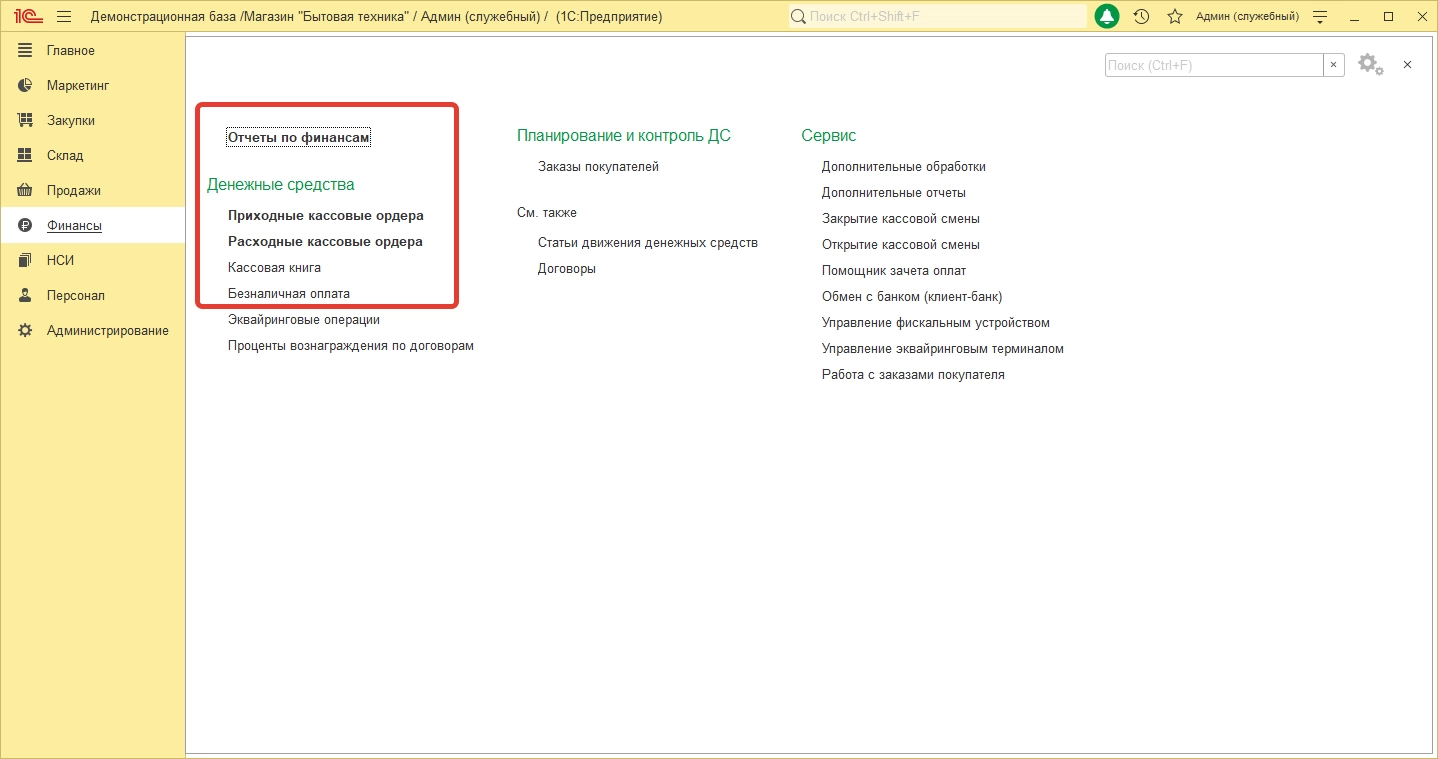Open Расходные кассовые ордера
Image resolution: width=1438 pixels, height=759 pixels.
pos(325,242)
